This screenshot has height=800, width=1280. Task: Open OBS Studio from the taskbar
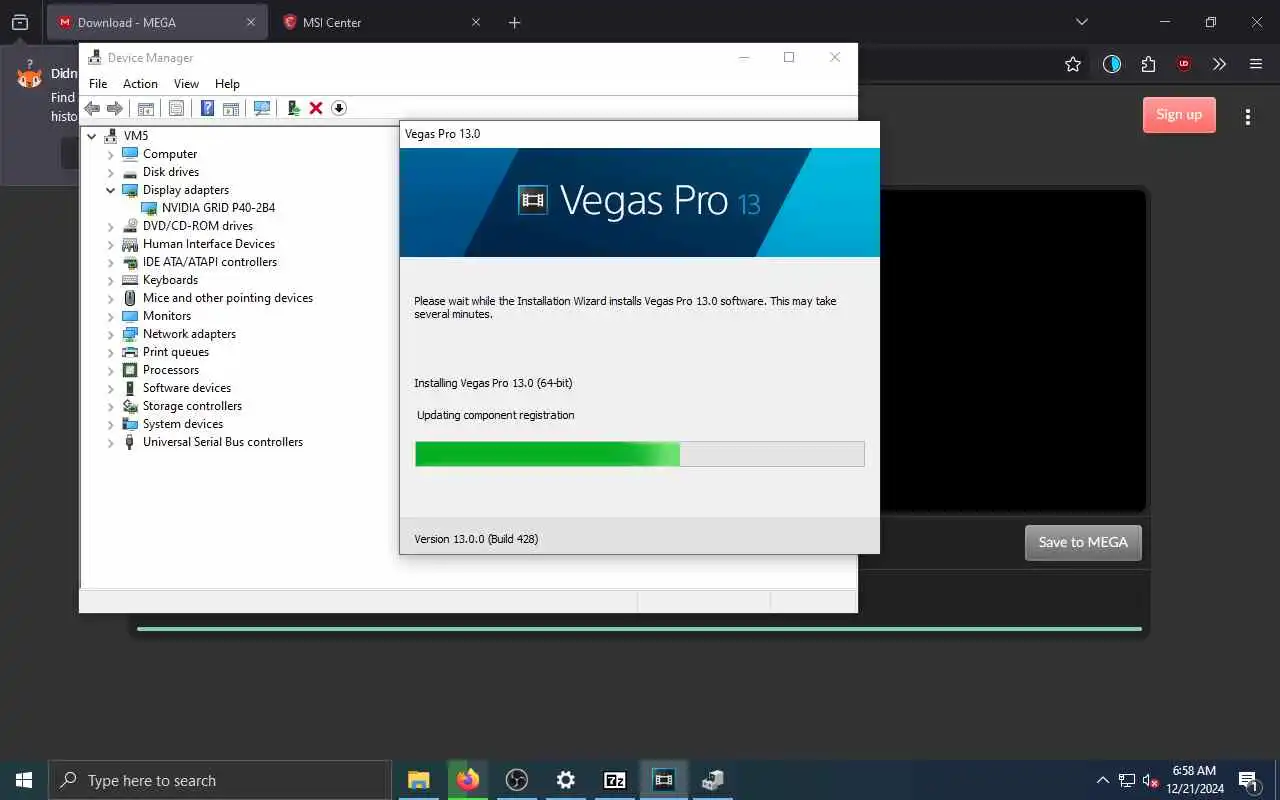516,780
